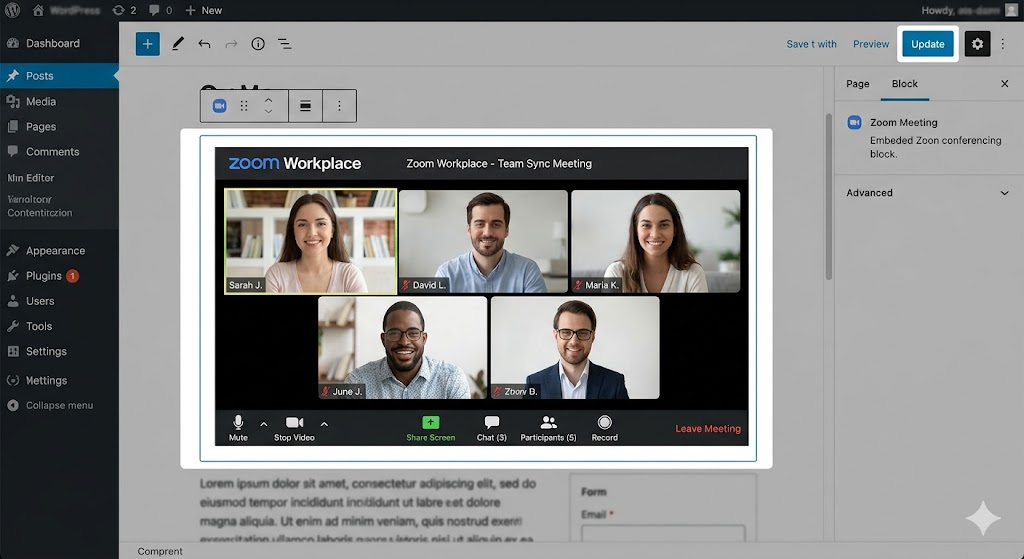This screenshot has width=1024, height=559.
Task: Mute microphone in Zoom meeting
Action: 238,427
